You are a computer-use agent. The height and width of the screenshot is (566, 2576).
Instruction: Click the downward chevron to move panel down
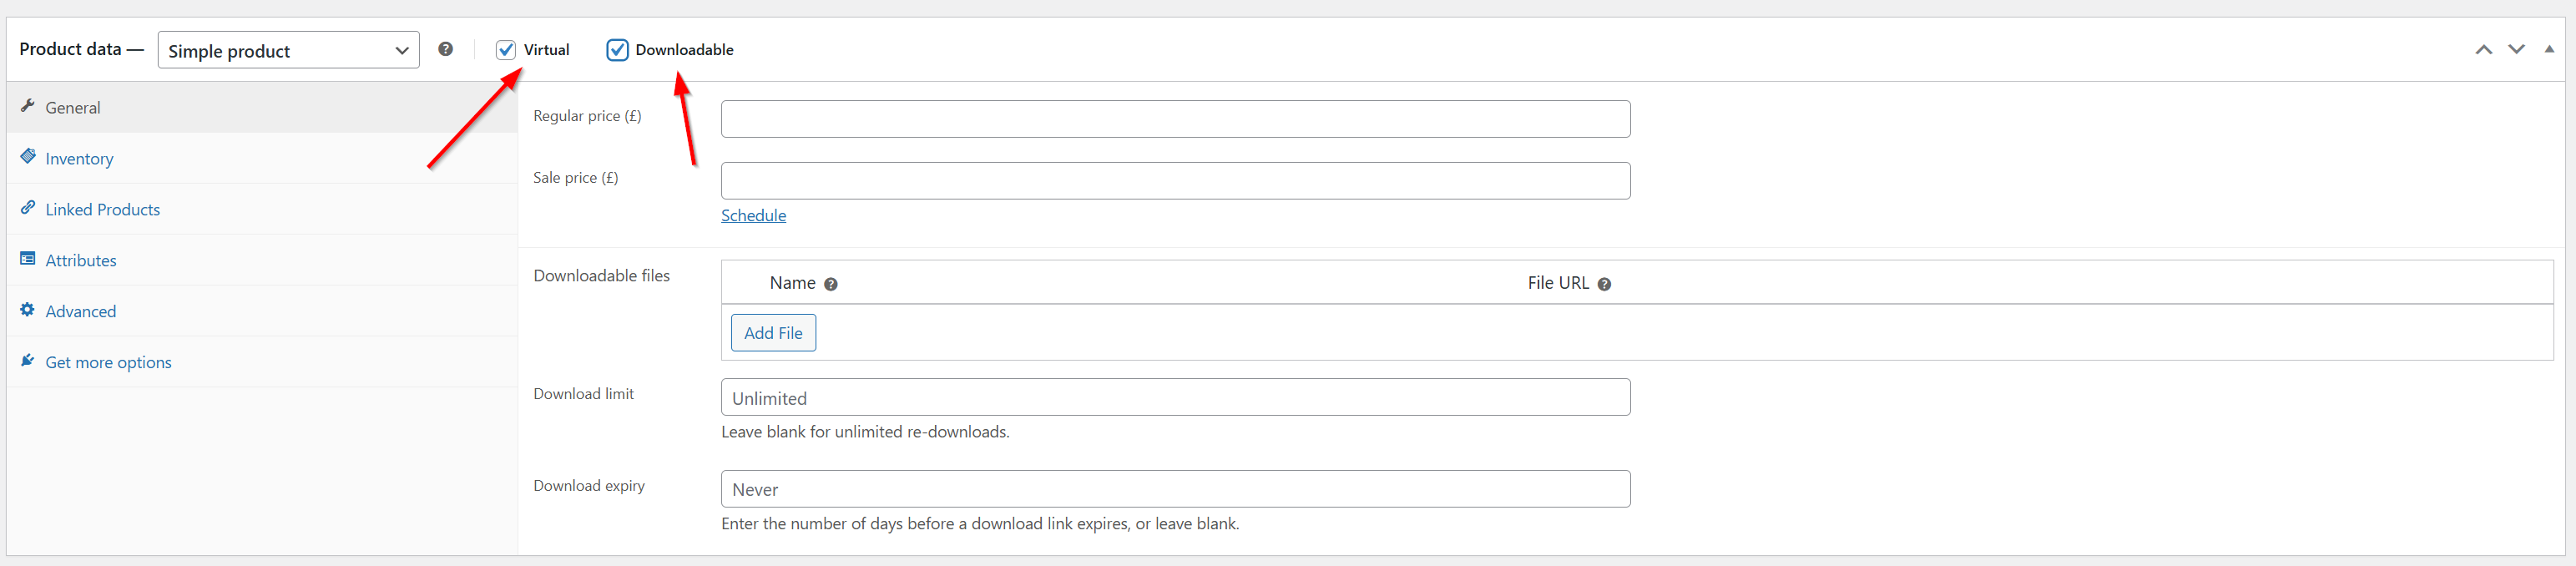pyautogui.click(x=2516, y=48)
